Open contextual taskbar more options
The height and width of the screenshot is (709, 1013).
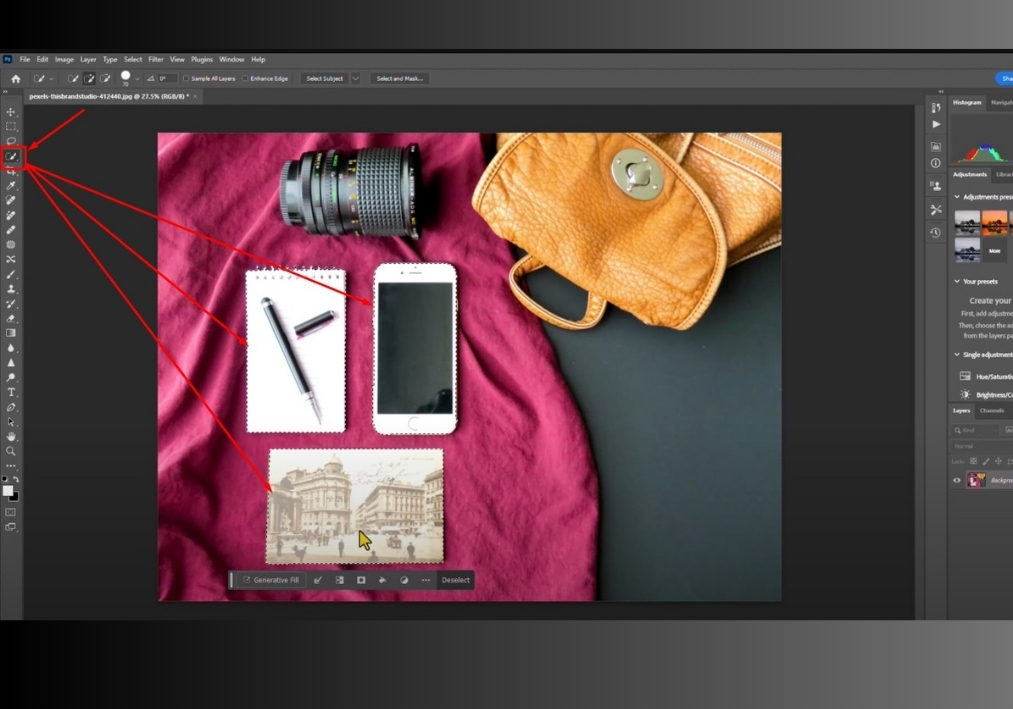[426, 580]
